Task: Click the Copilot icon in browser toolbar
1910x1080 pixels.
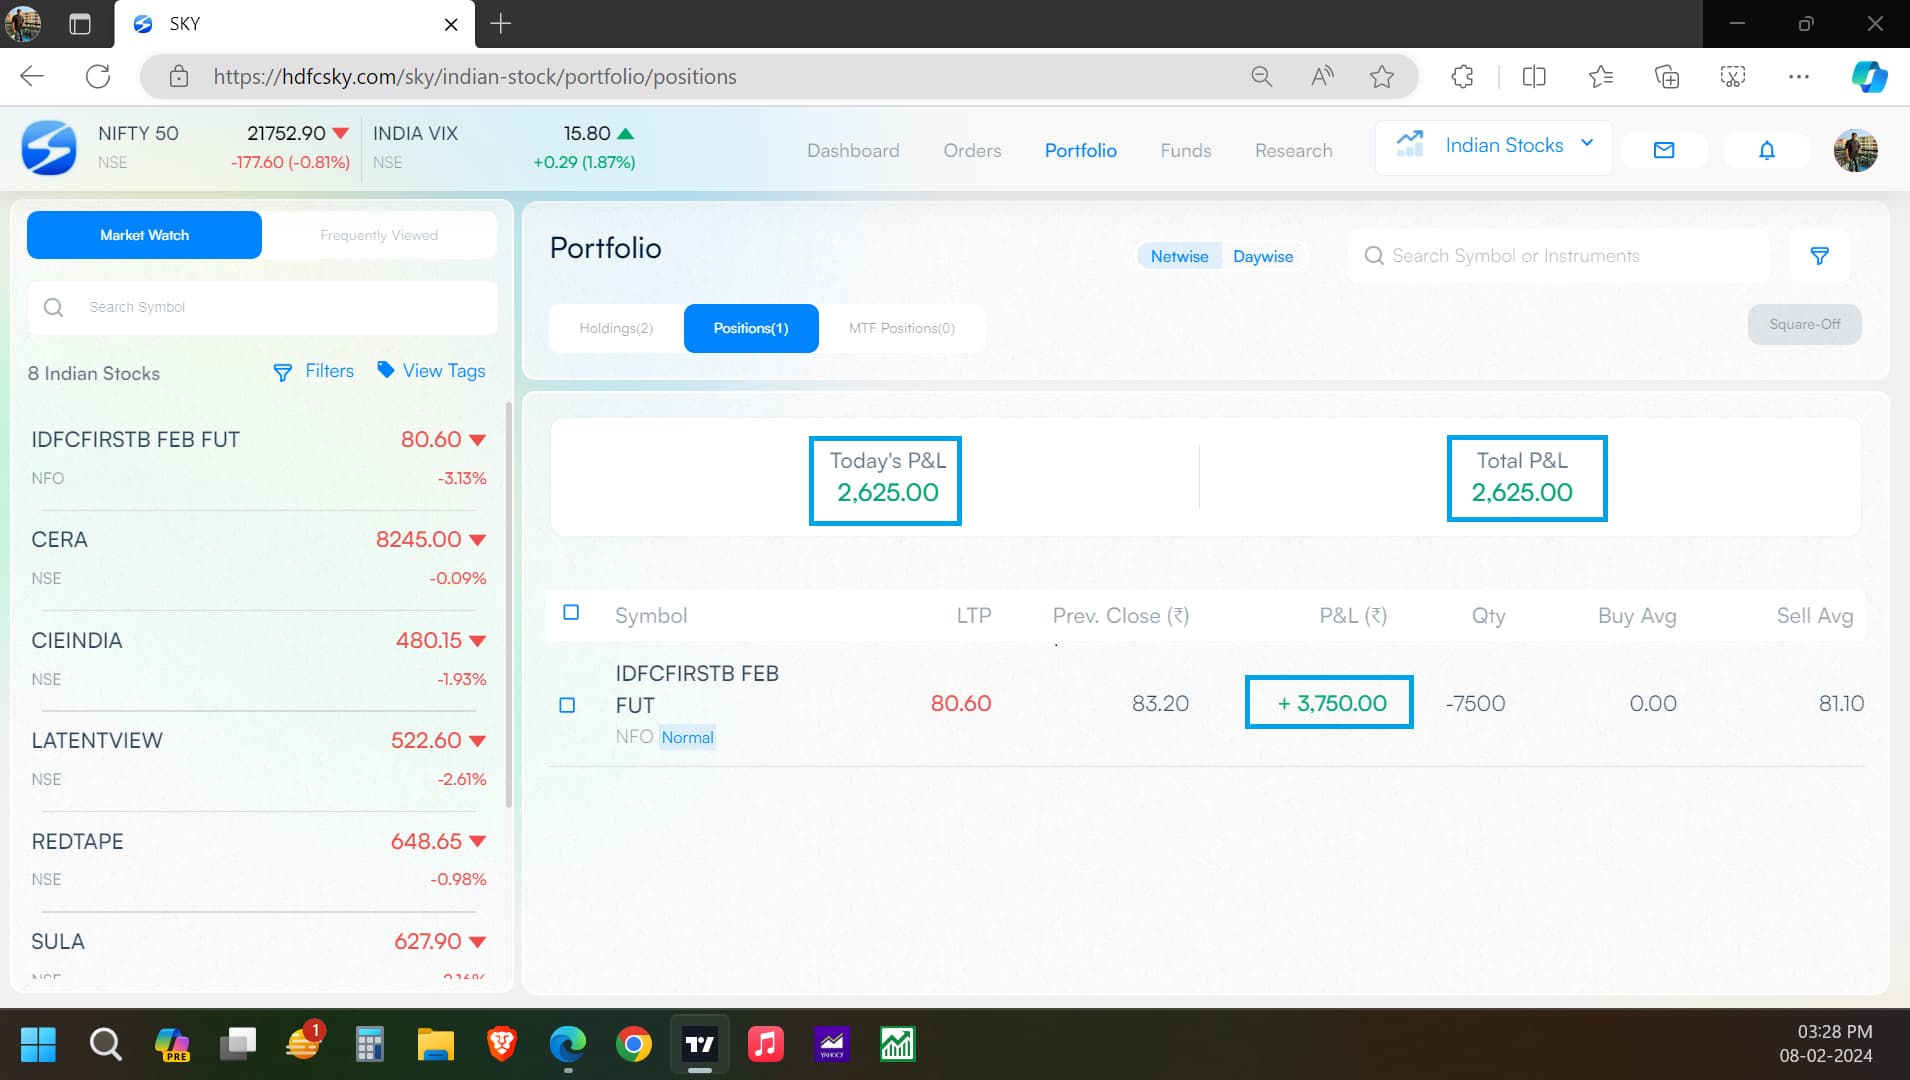Action: click(1868, 77)
